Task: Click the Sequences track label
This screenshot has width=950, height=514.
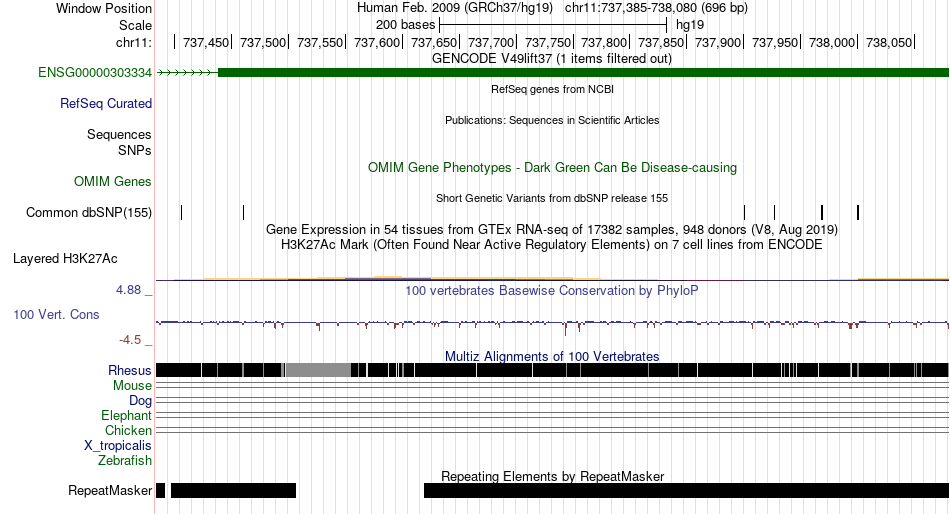Action: point(119,135)
